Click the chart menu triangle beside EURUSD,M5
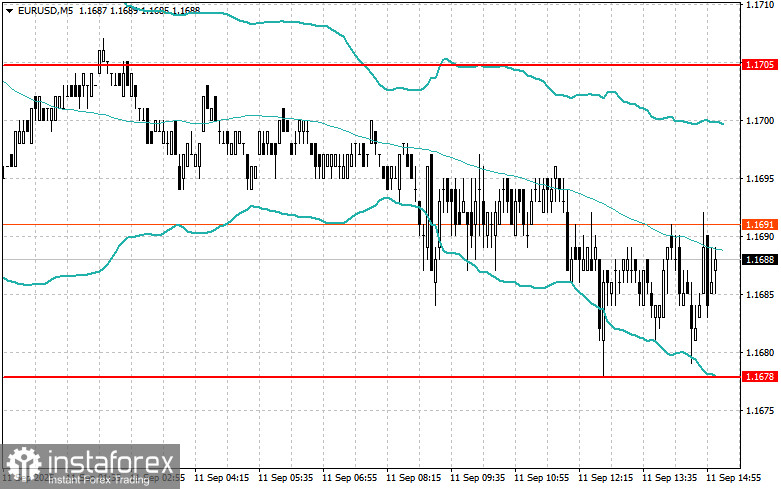Screen dimensions: 781x489 pyautogui.click(x=9, y=10)
